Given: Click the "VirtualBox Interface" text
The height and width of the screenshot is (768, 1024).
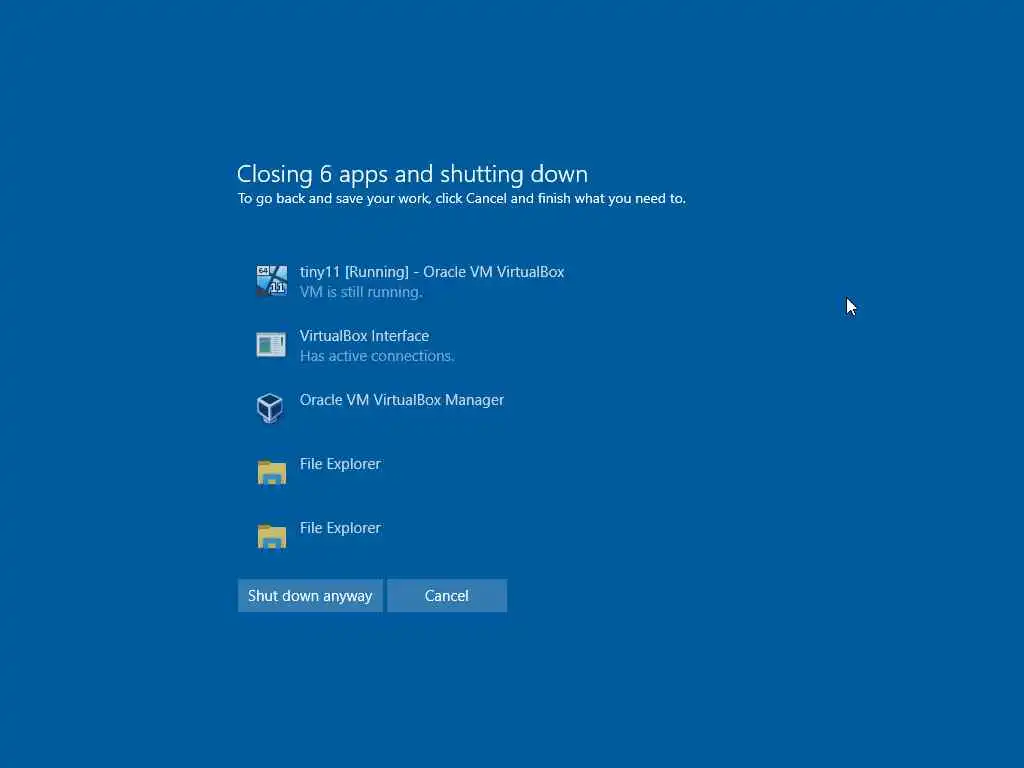Looking at the screenshot, I should [x=364, y=336].
